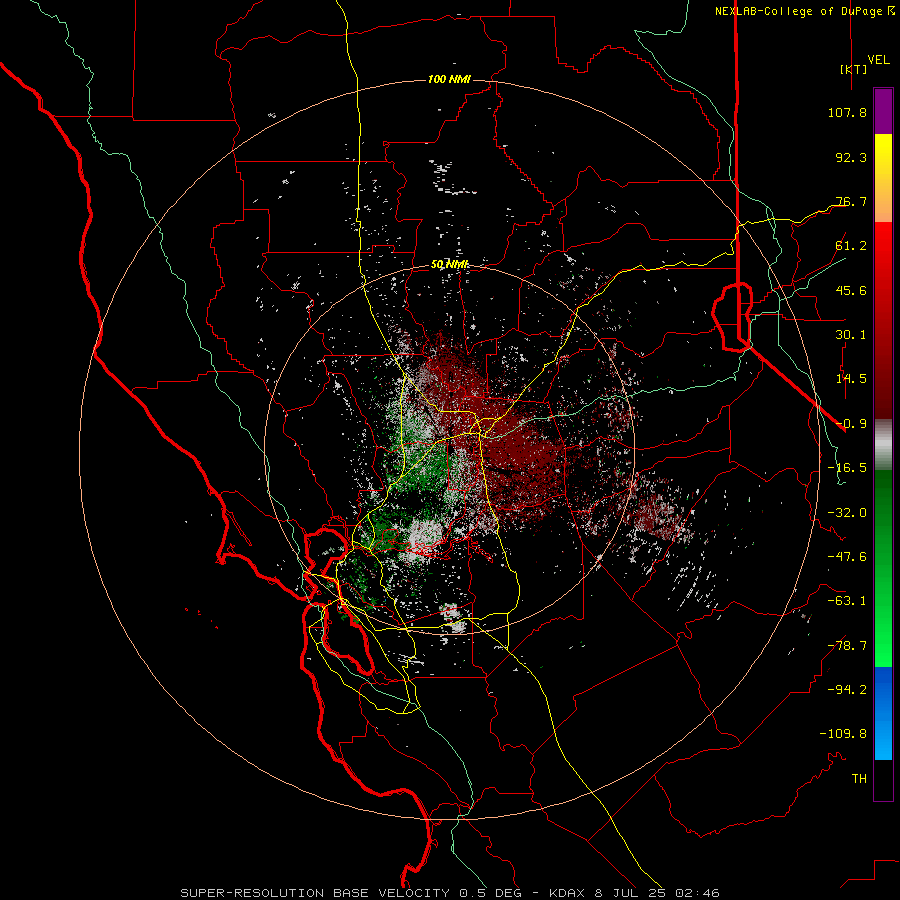Click the VEL legend heading
Viewport: 900px width, 900px height.
pyautogui.click(x=878, y=60)
